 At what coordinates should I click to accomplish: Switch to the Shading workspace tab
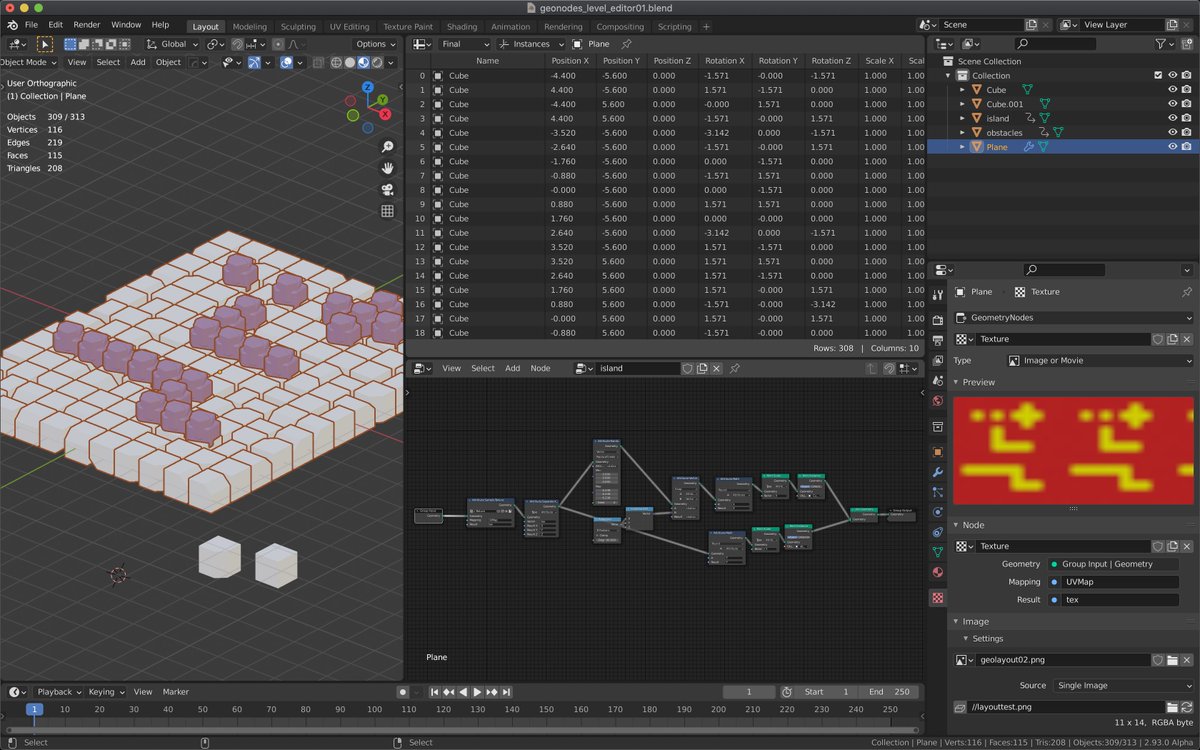(461, 27)
